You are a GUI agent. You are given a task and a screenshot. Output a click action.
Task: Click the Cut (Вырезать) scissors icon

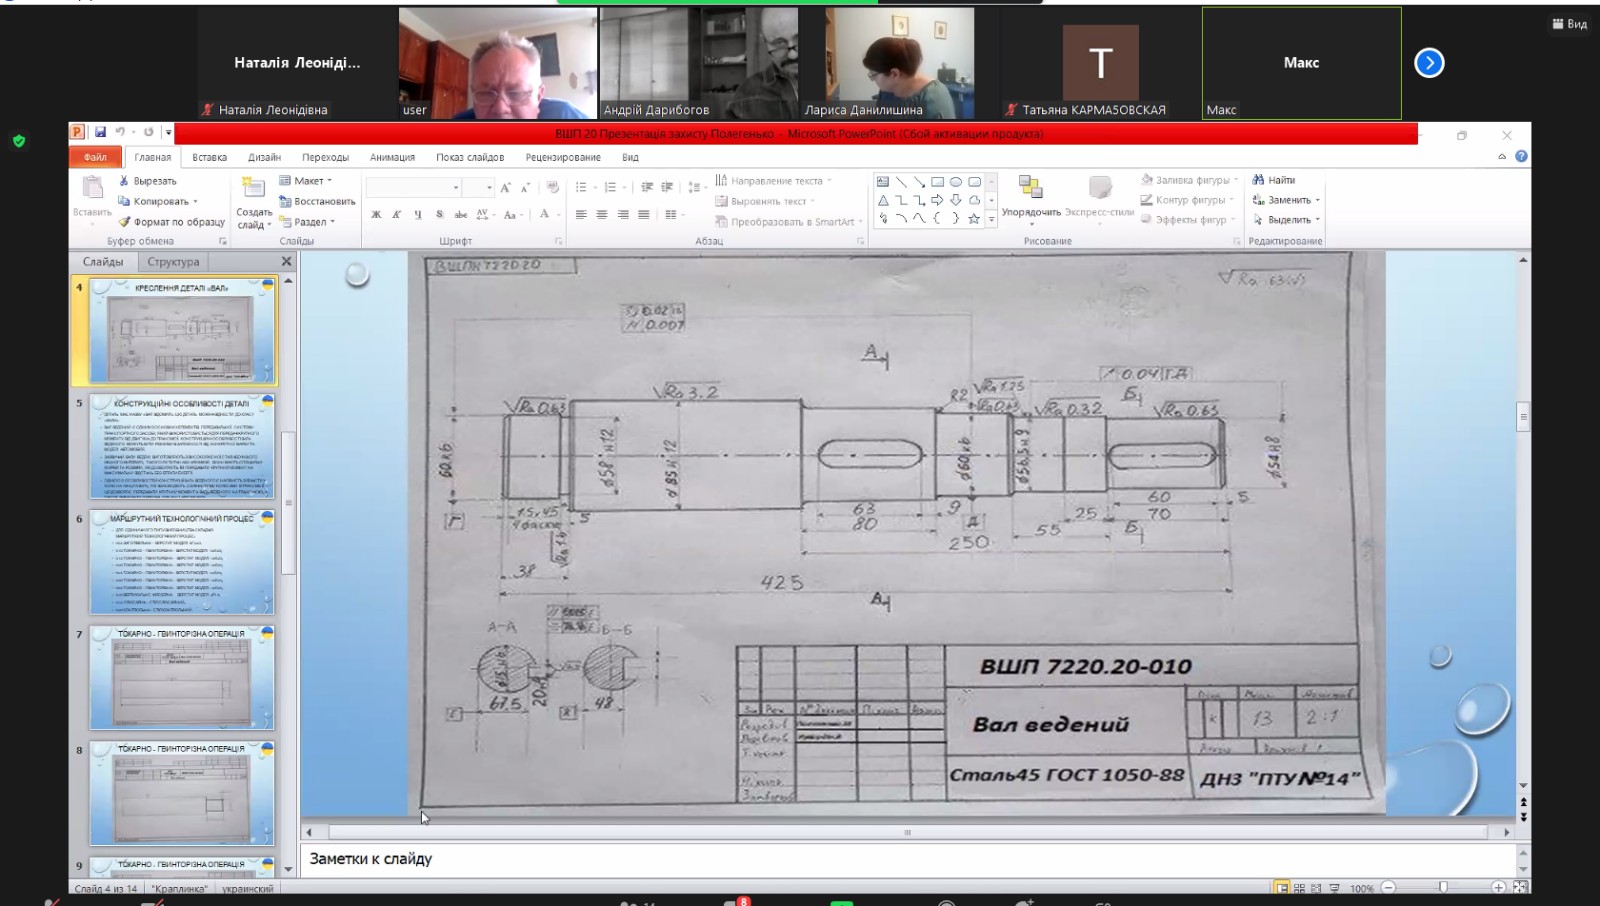point(124,181)
